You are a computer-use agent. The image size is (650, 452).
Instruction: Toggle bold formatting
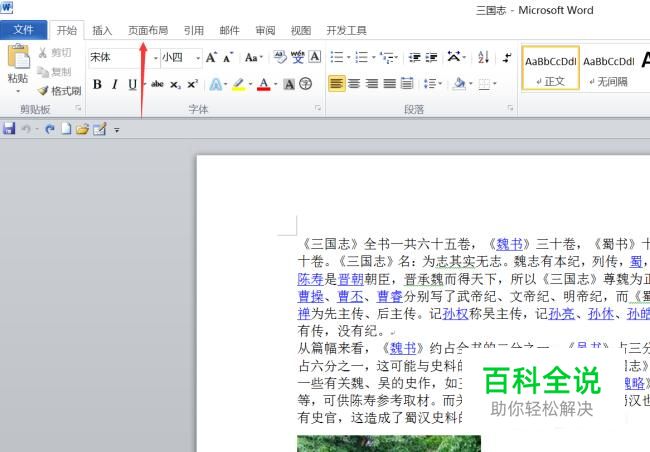click(x=97, y=84)
